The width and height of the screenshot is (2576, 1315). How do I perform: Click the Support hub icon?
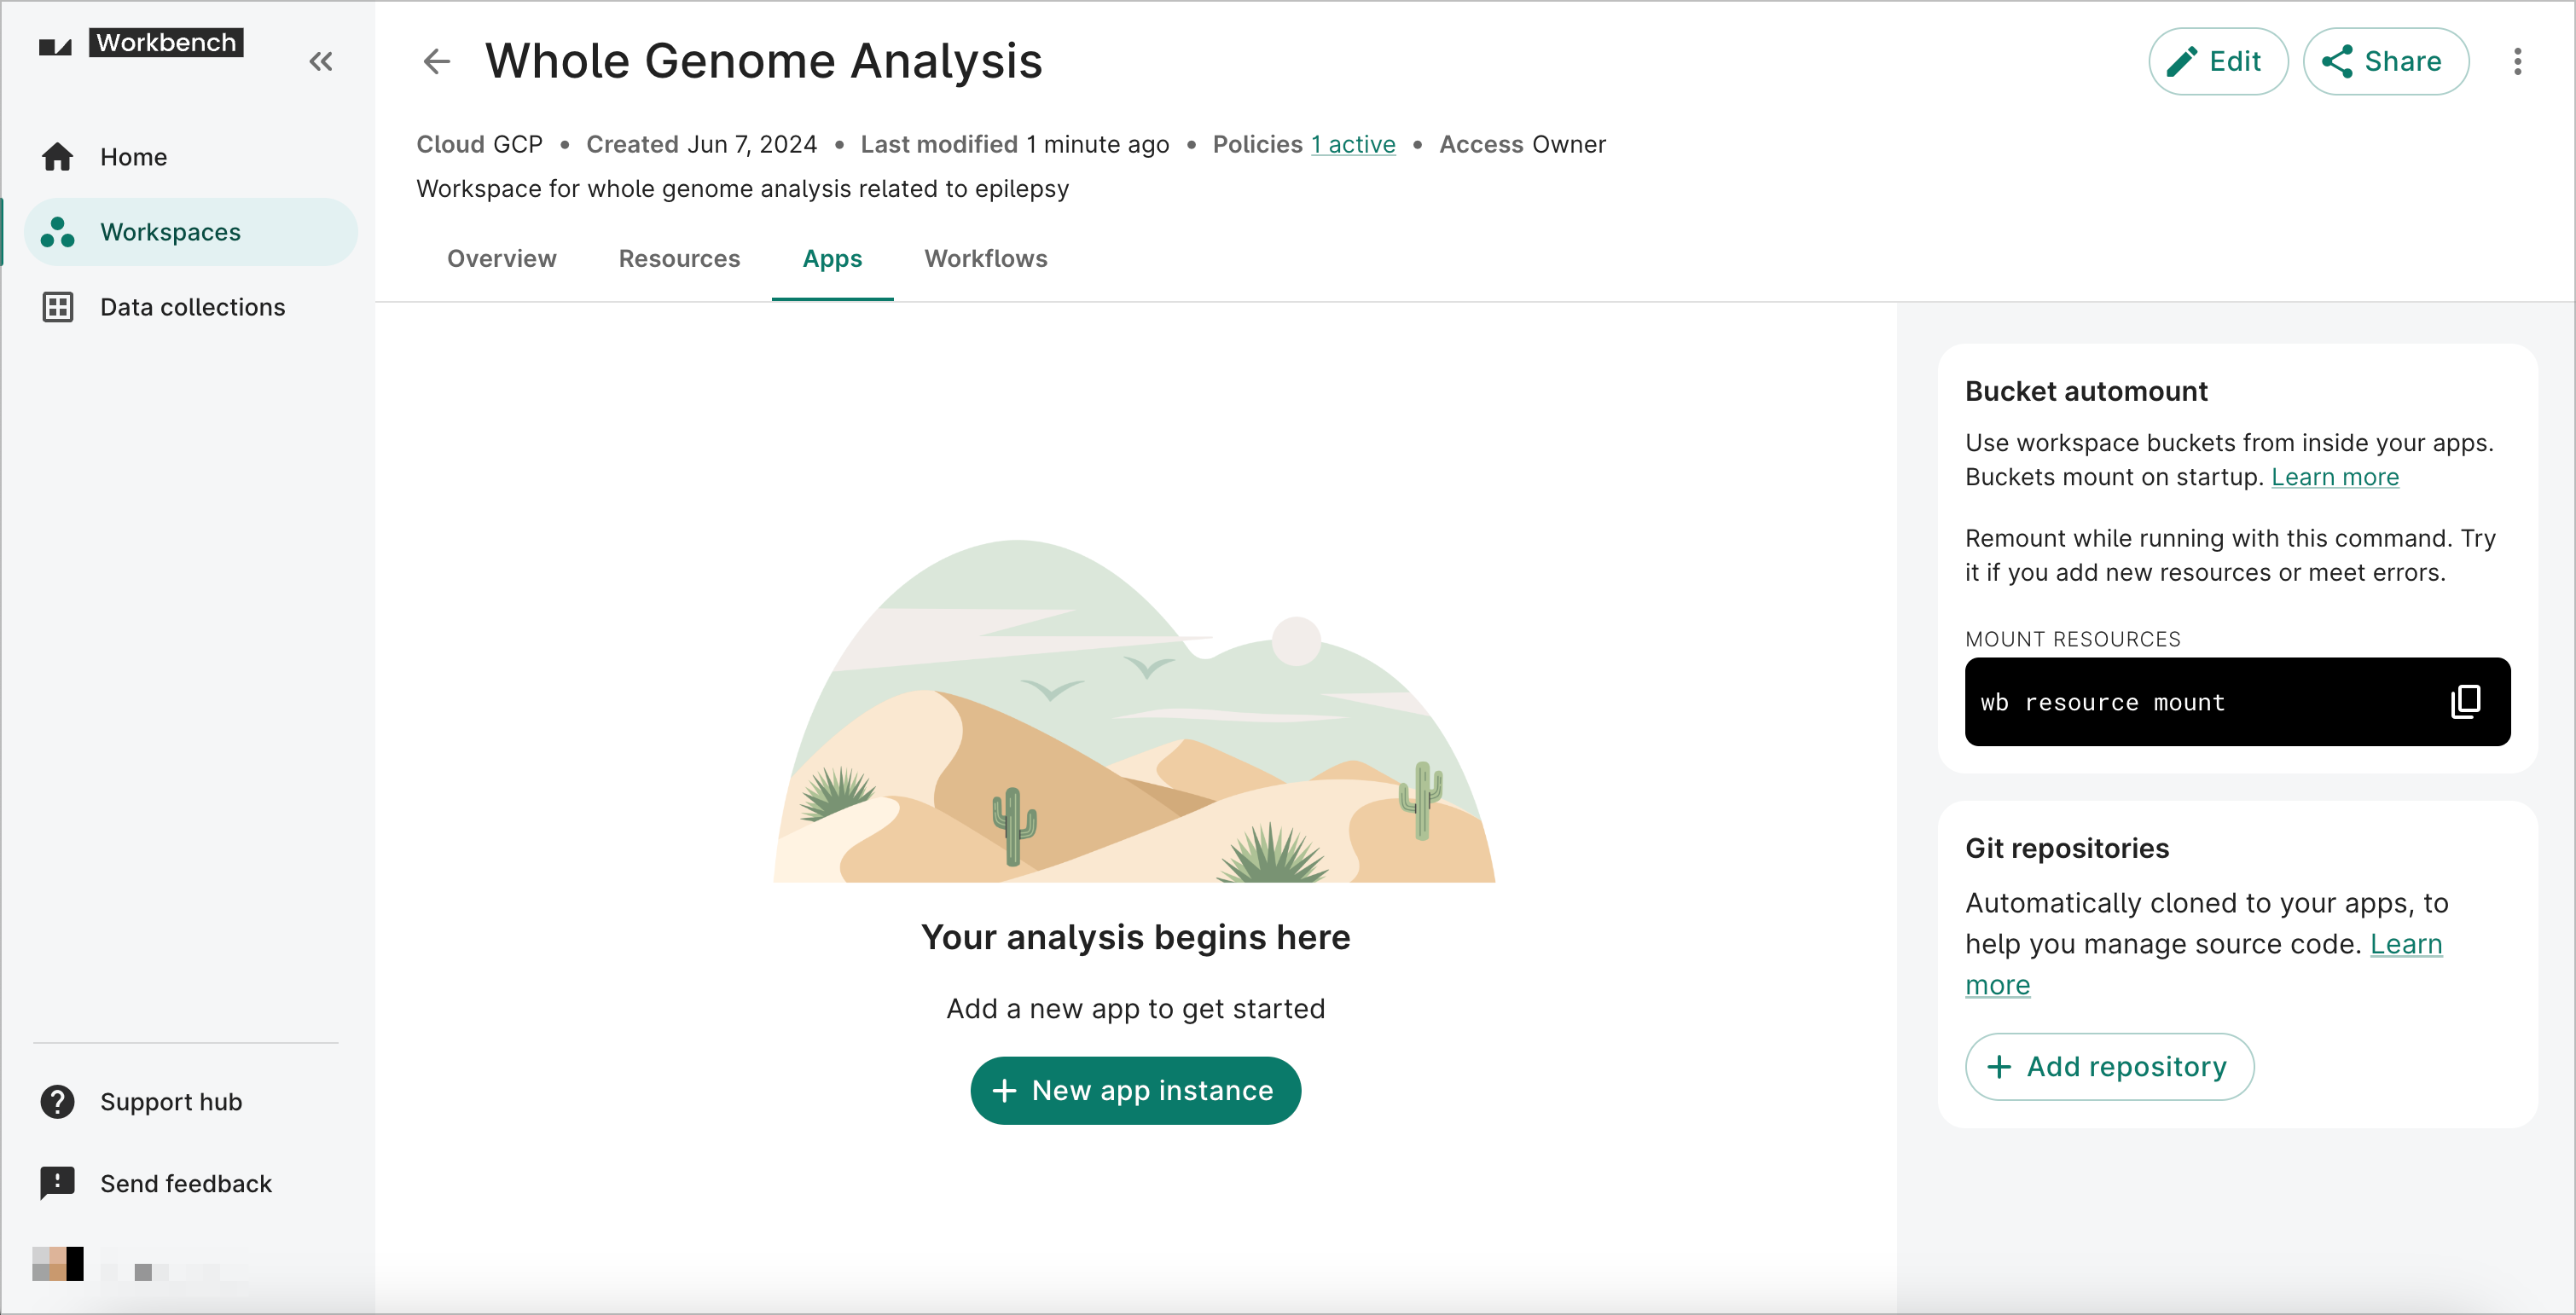57,1100
